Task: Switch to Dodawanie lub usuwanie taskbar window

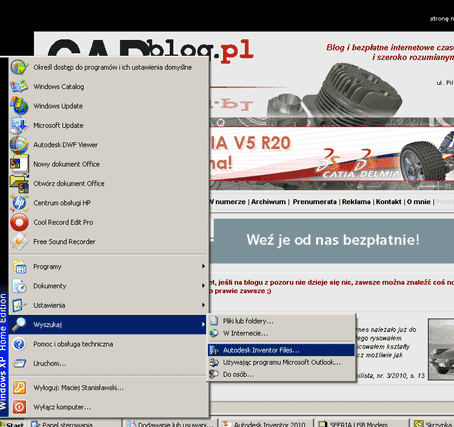Action: (x=170, y=424)
